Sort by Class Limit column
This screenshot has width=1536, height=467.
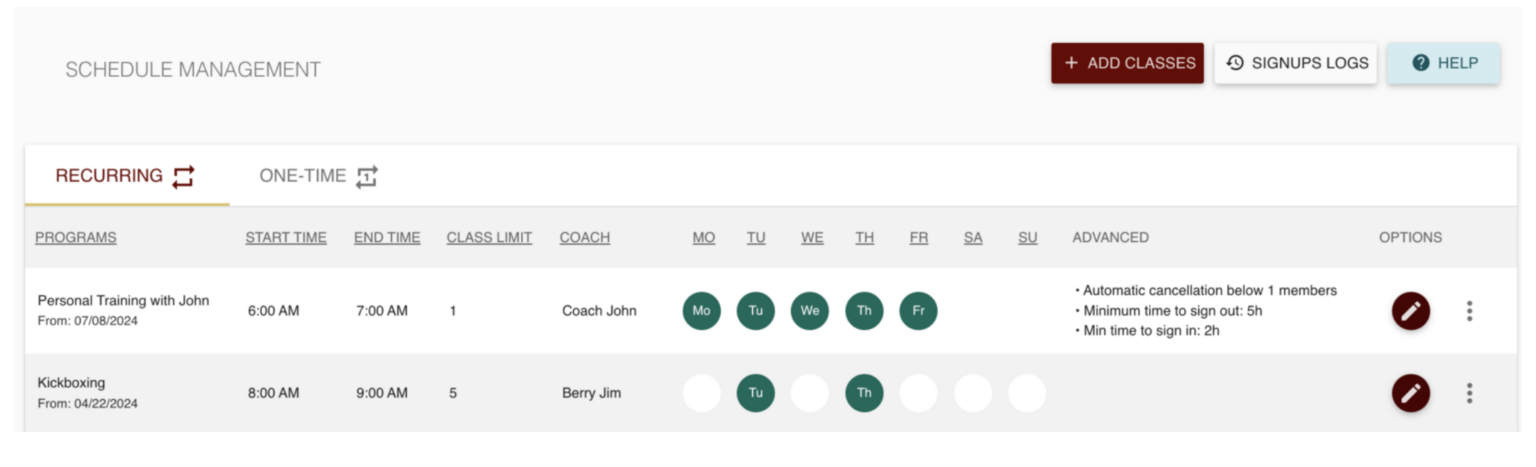tap(489, 238)
